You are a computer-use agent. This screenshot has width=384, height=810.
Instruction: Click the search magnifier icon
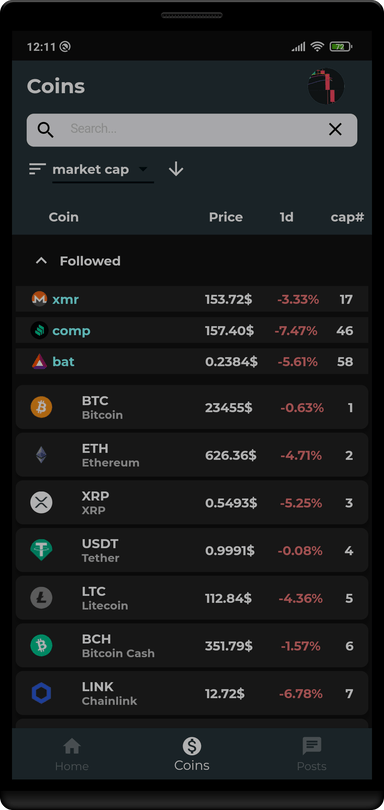pyautogui.click(x=45, y=130)
